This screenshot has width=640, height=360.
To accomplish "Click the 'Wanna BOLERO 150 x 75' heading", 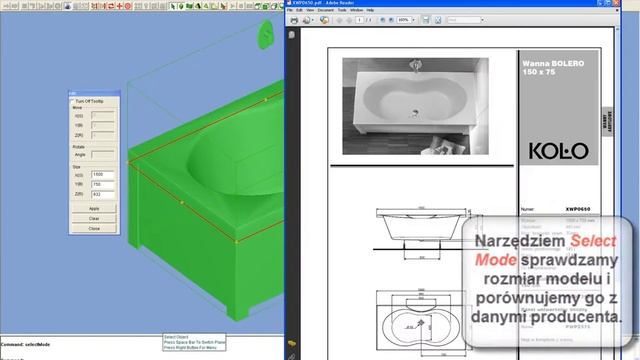I will [x=553, y=68].
